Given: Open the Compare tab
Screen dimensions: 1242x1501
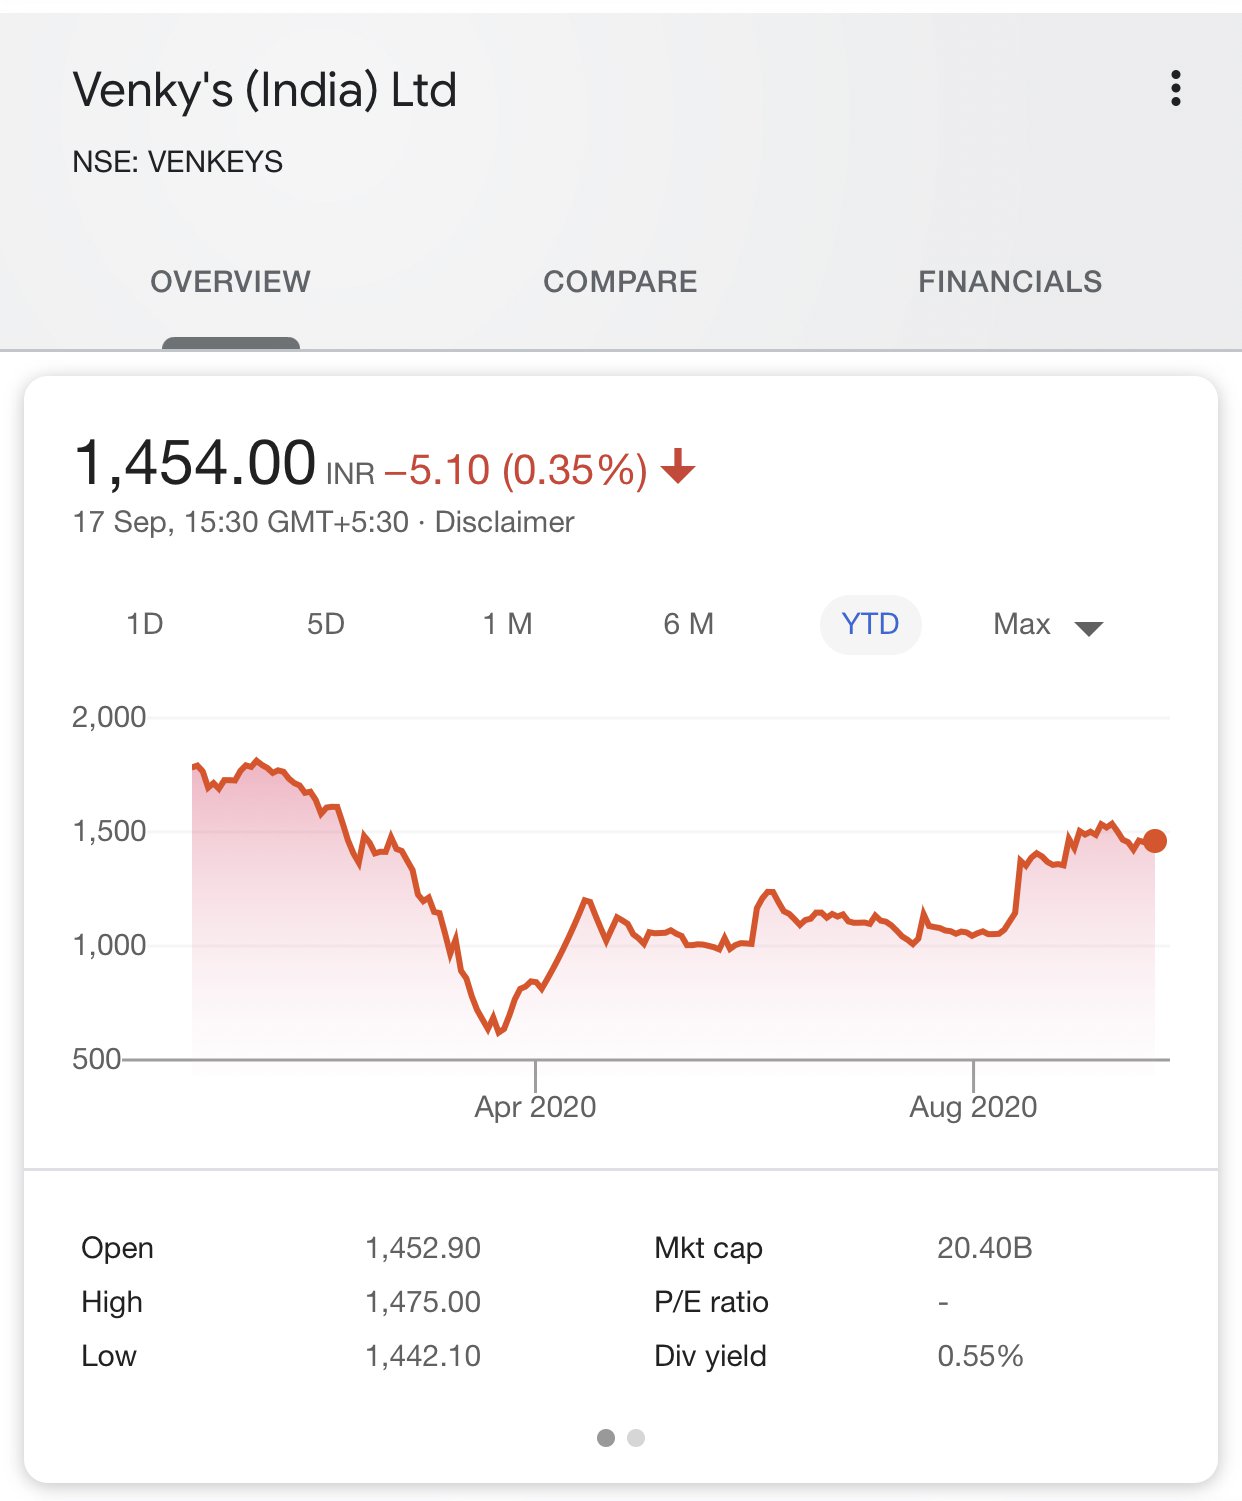Looking at the screenshot, I should [620, 282].
